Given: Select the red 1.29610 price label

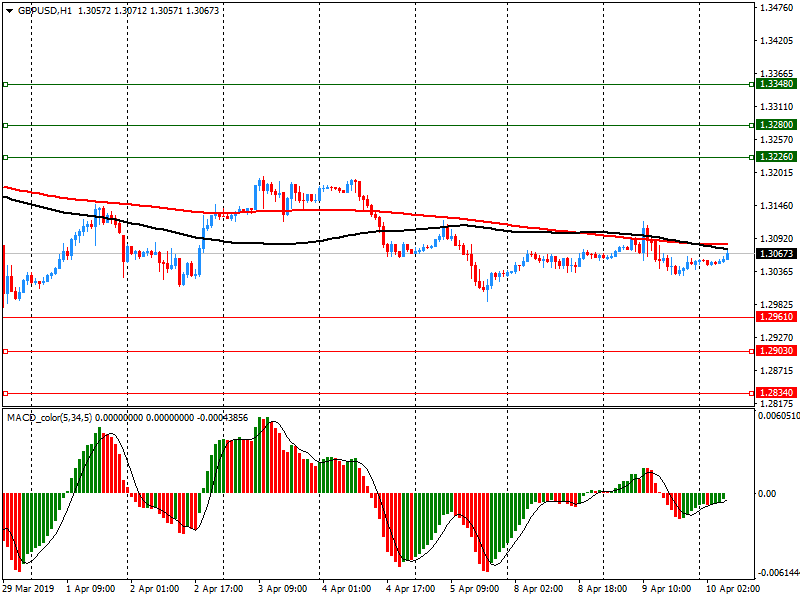Looking at the screenshot, I should click(776, 317).
